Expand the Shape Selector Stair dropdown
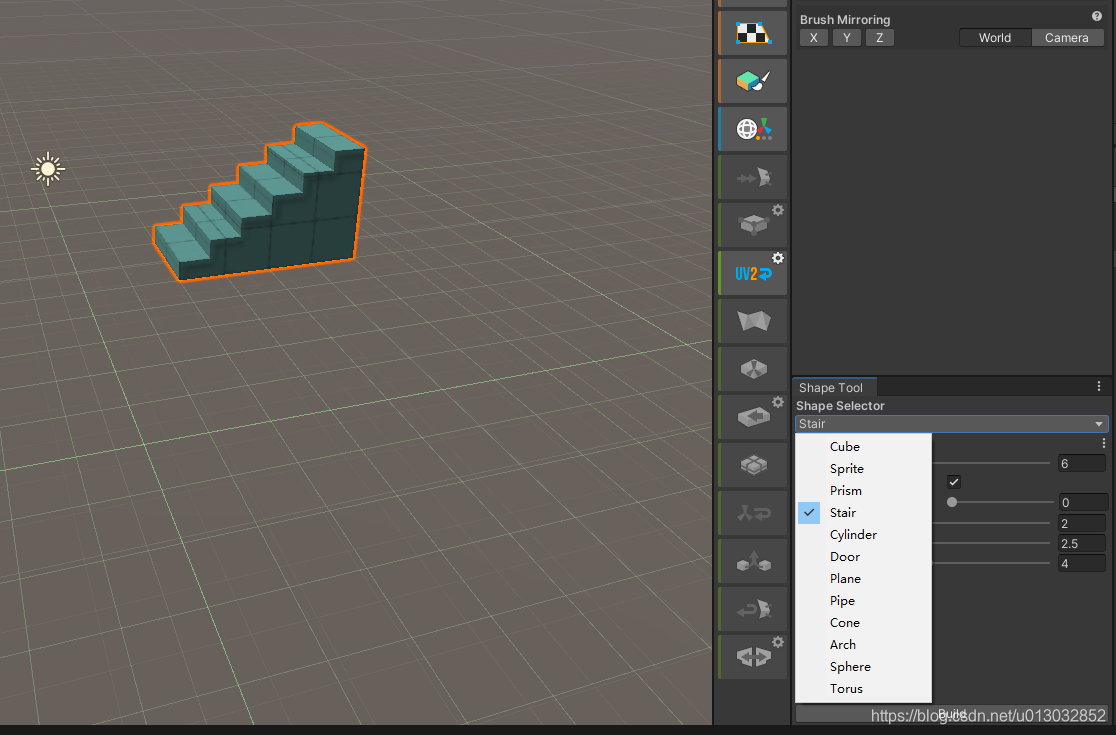 (x=952, y=424)
